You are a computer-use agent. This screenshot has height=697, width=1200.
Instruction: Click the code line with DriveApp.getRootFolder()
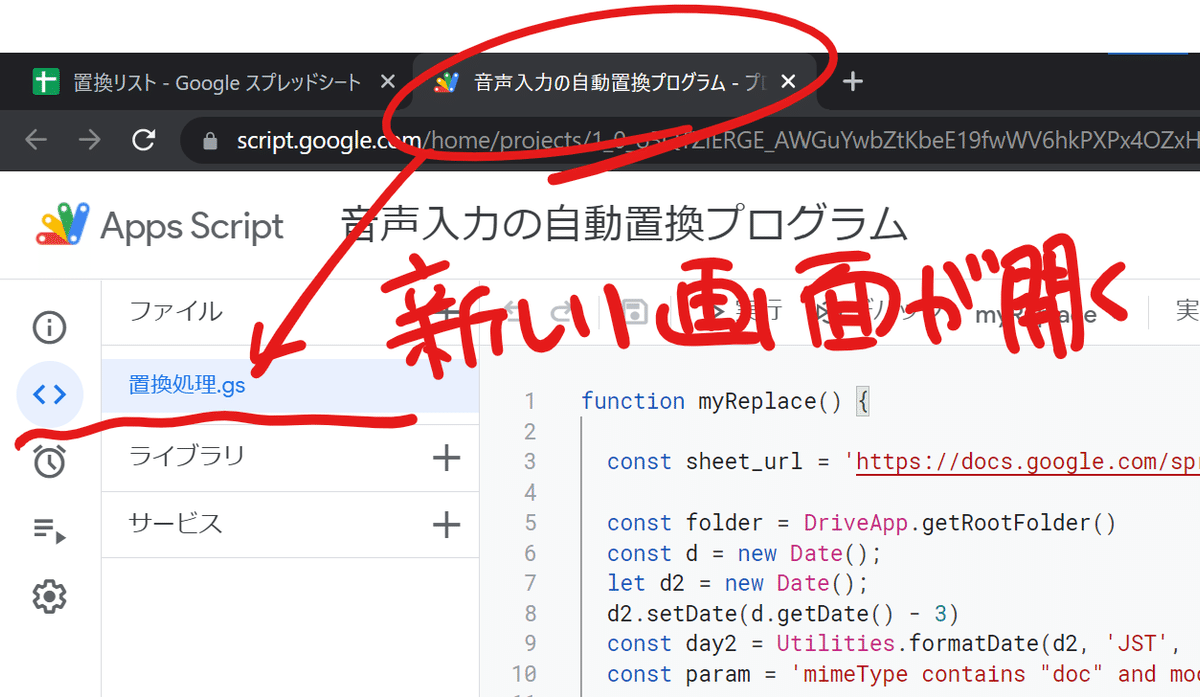860,523
